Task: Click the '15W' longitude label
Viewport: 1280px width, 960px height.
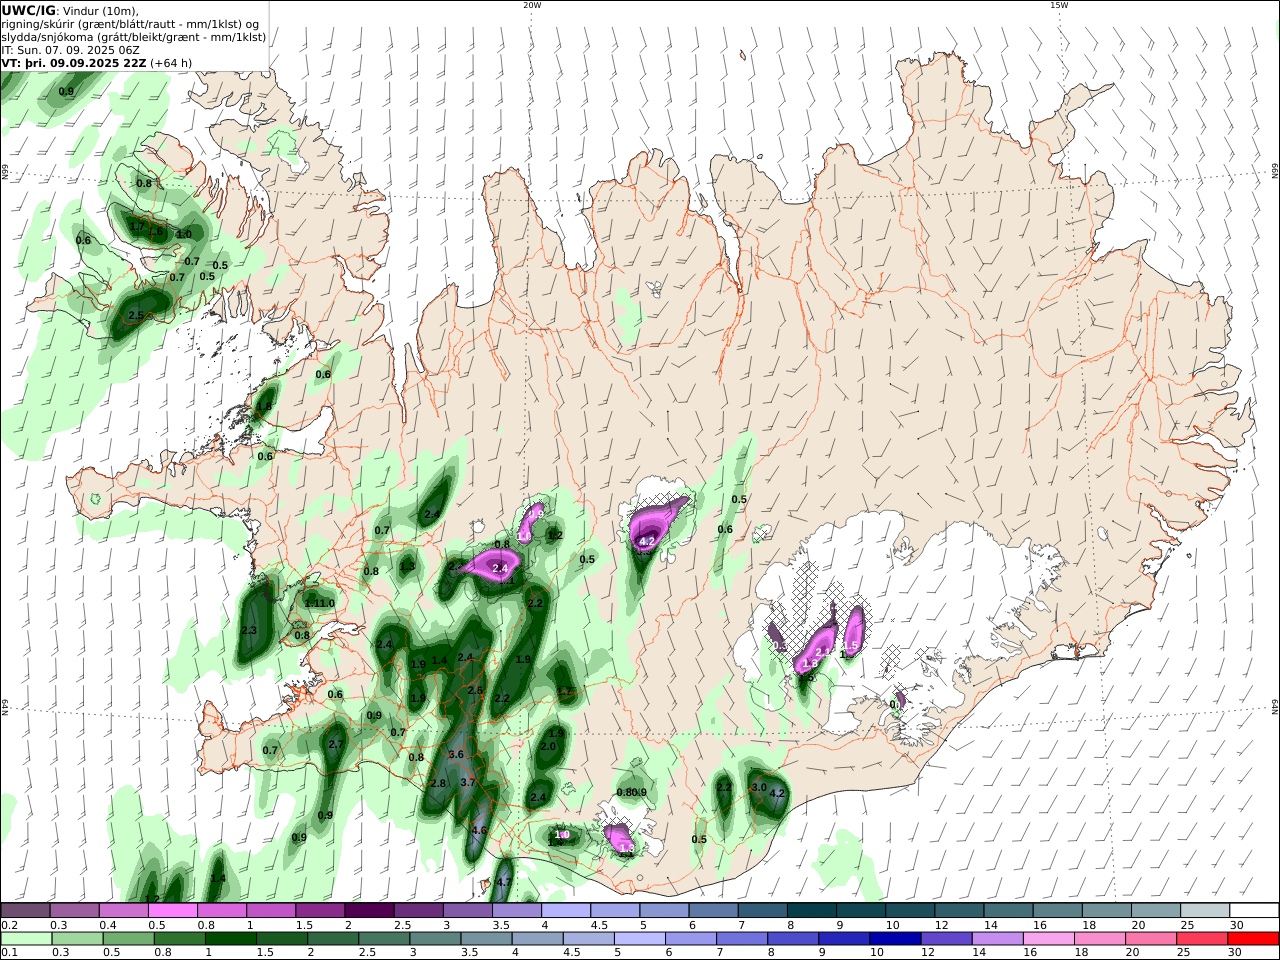Action: click(1059, 5)
